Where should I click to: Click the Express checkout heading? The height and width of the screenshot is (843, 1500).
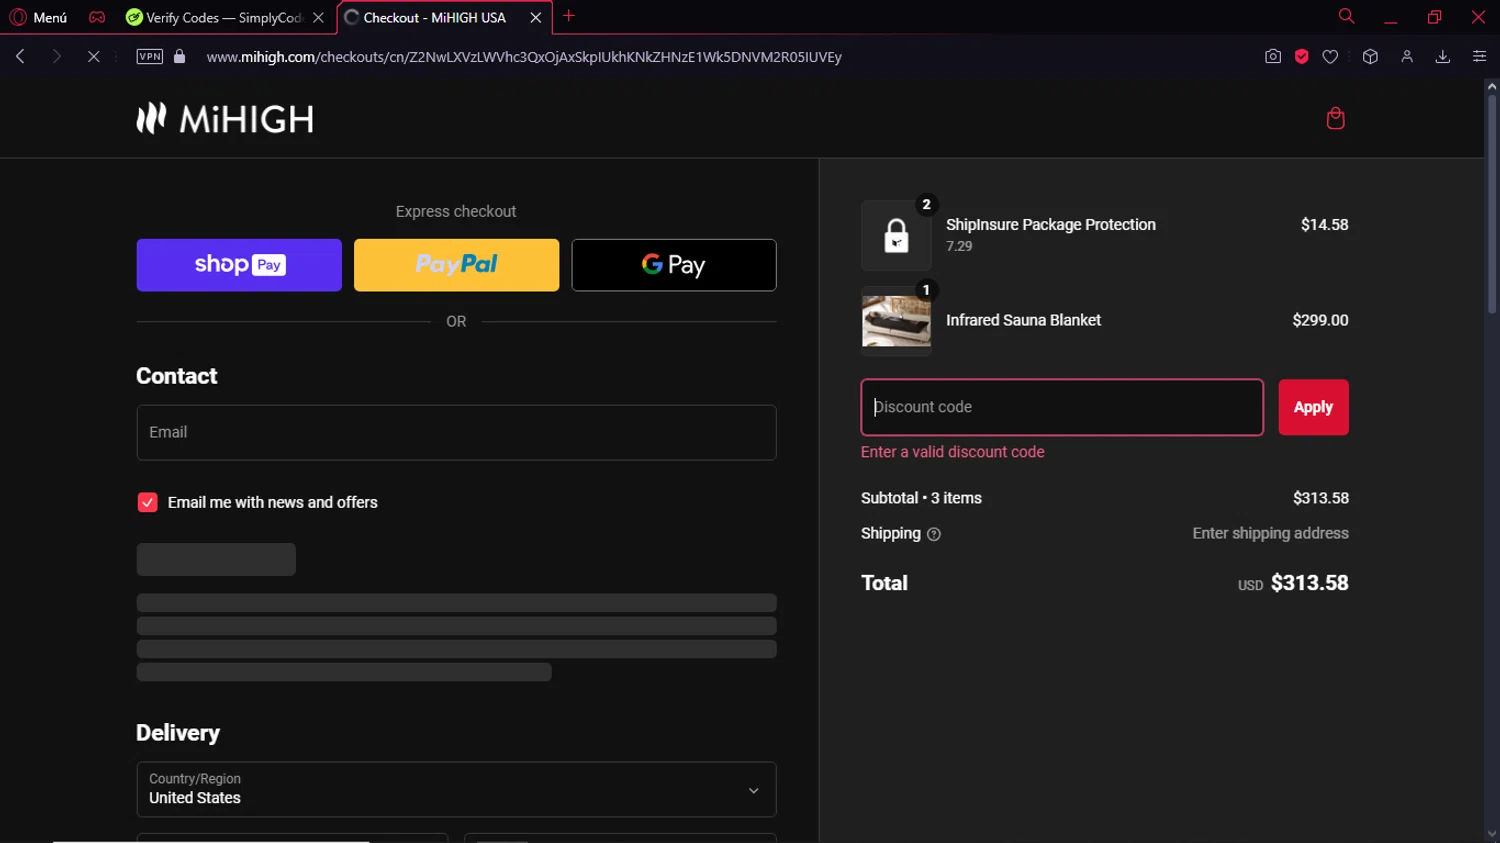(456, 211)
